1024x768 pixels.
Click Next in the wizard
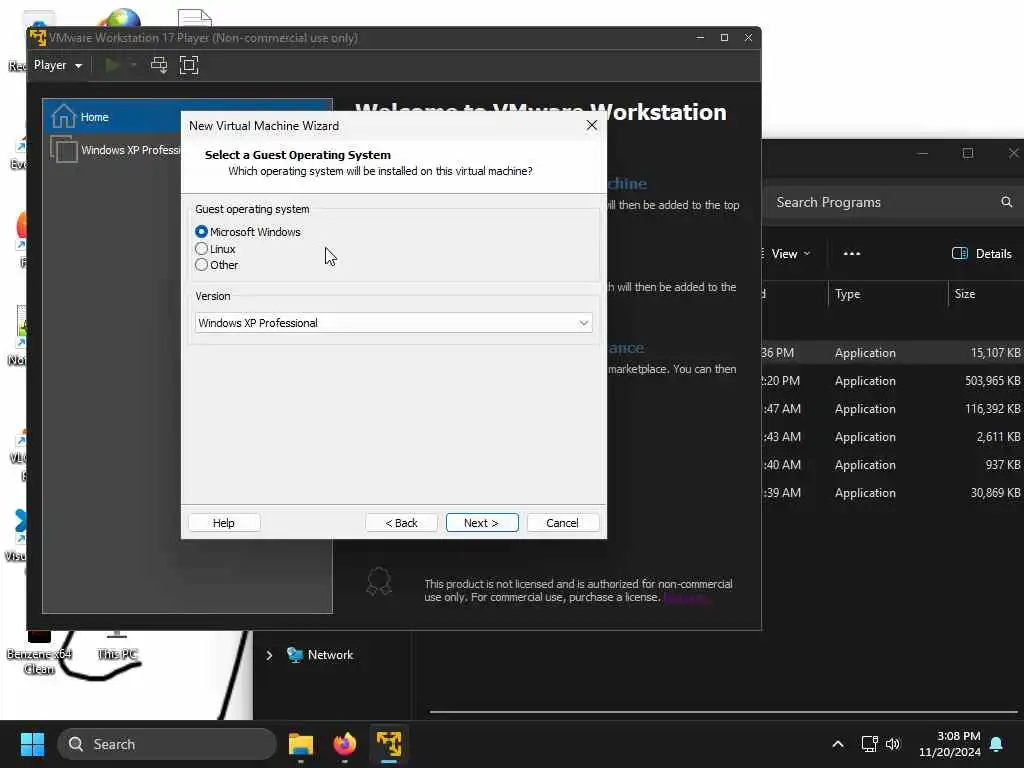point(482,522)
